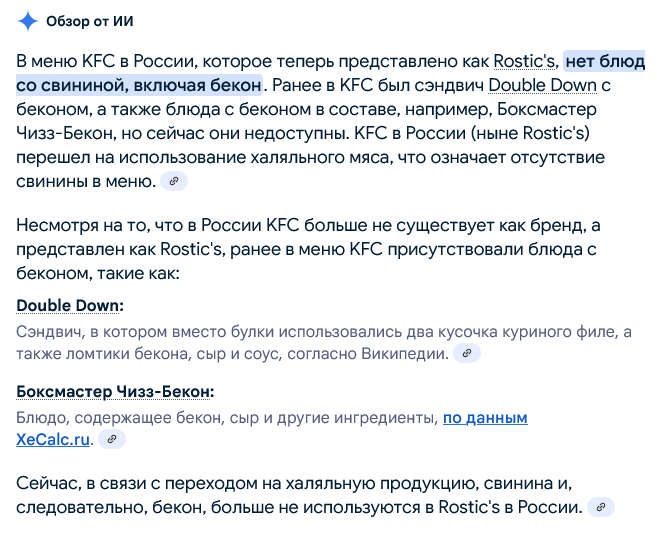
Task: Click link icon next to XeCalc.ru
Action: pos(112,439)
